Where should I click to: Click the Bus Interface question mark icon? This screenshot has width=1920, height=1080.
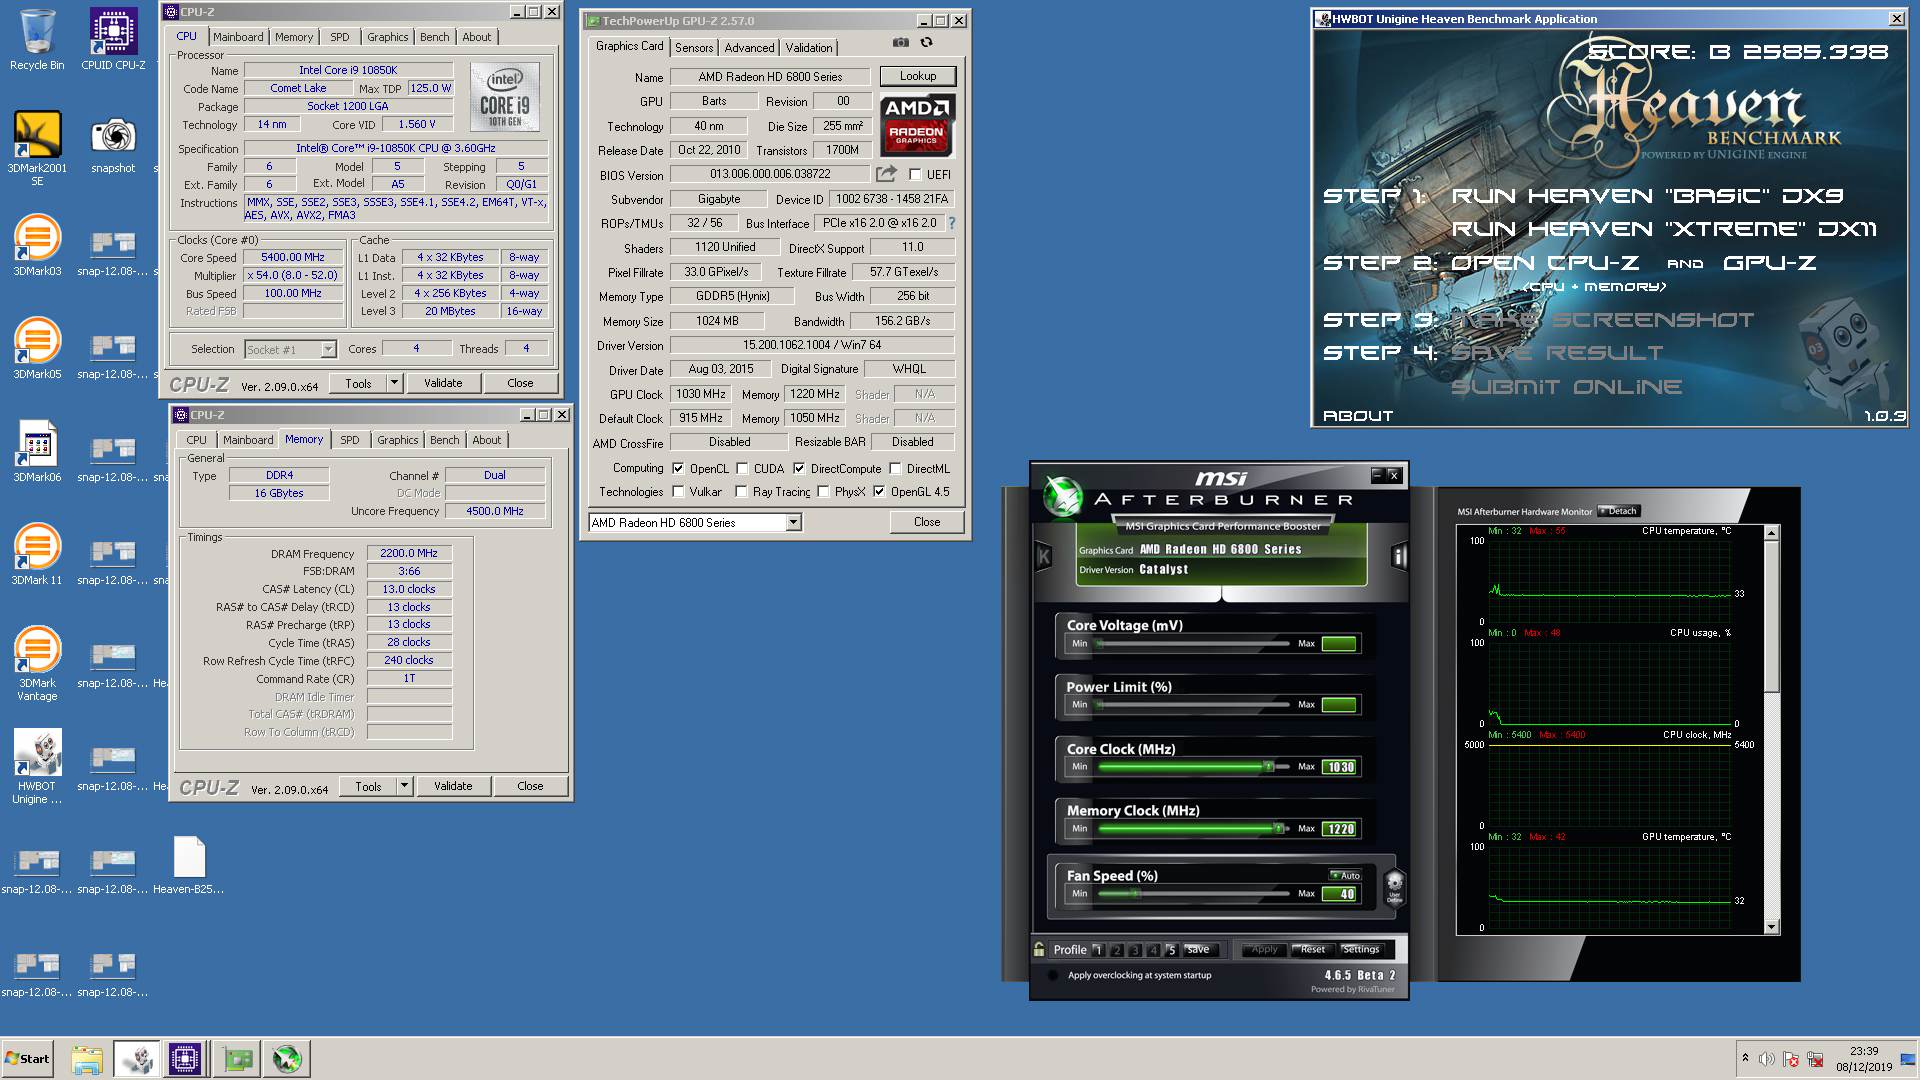pos(951,223)
